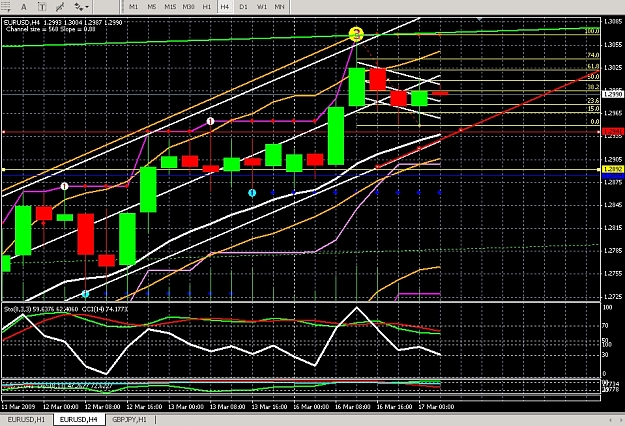Click the 1.2725 price scale value
625x426 pixels.
[613, 296]
